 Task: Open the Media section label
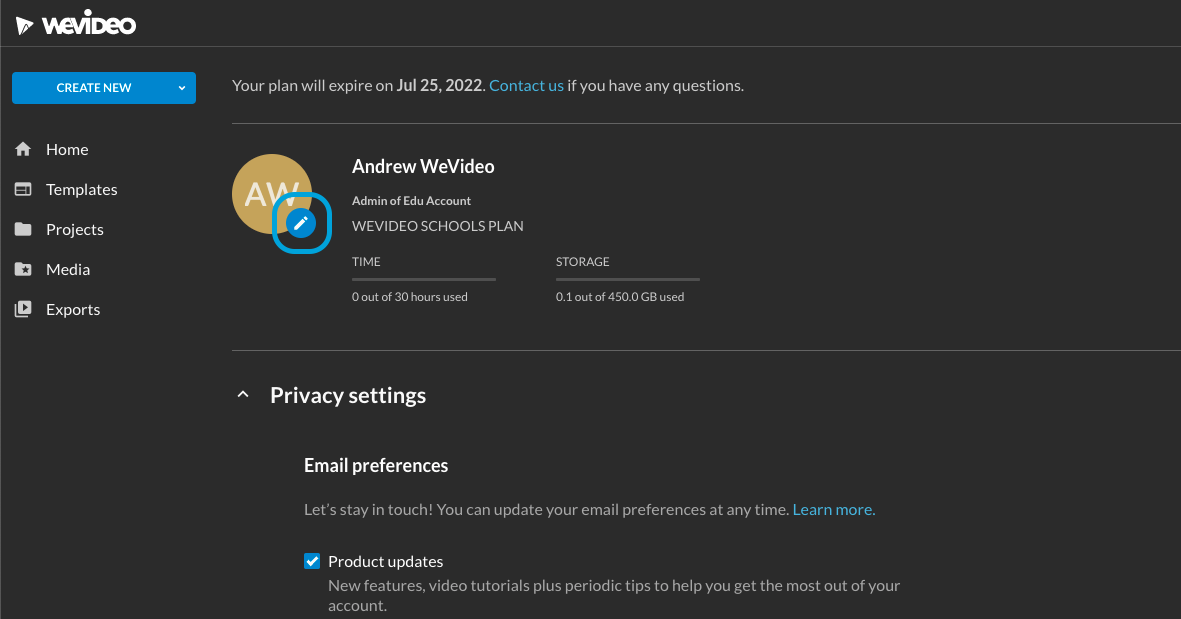tap(68, 269)
